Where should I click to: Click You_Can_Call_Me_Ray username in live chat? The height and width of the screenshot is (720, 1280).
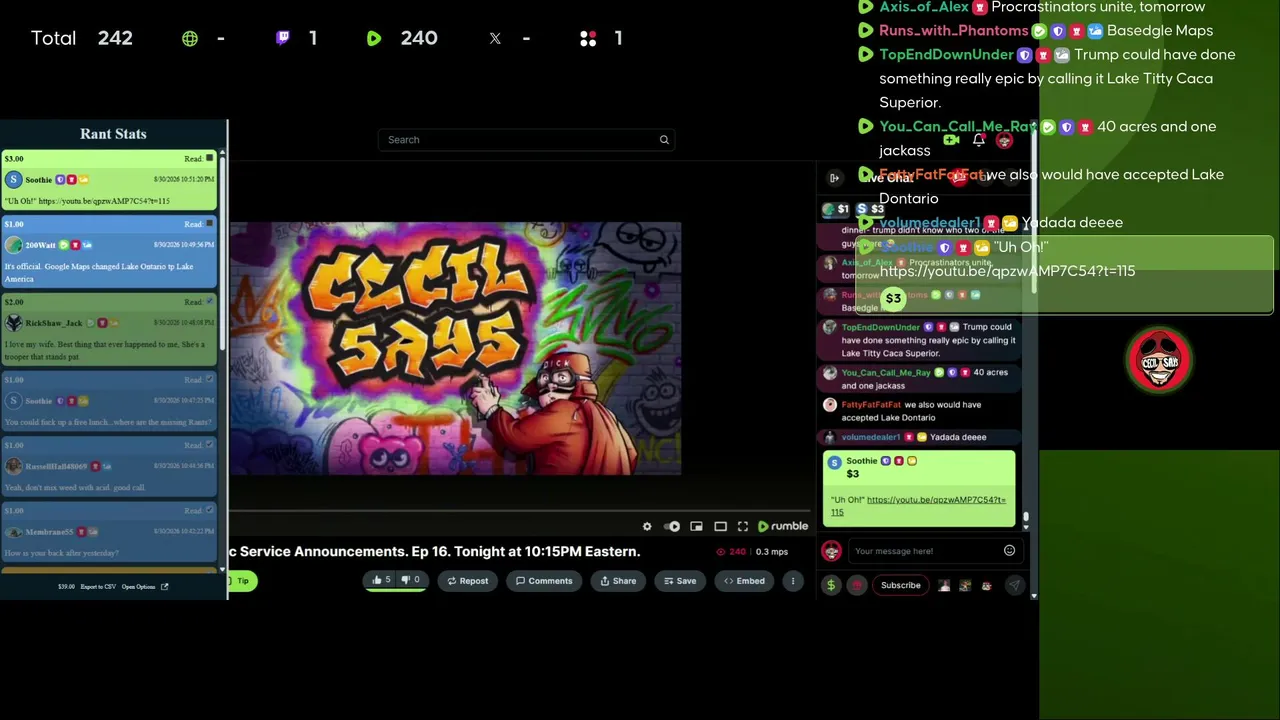(x=886, y=373)
